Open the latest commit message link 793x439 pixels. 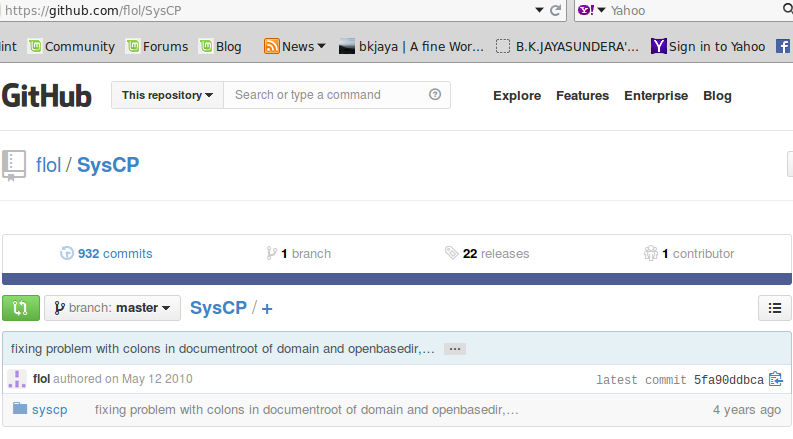point(223,349)
